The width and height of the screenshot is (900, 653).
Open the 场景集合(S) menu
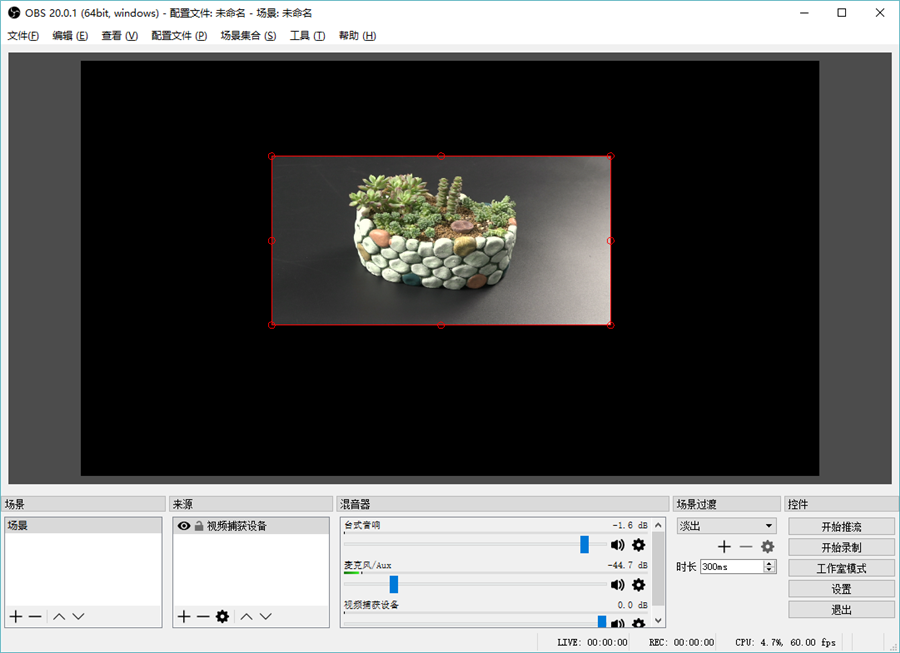point(248,36)
